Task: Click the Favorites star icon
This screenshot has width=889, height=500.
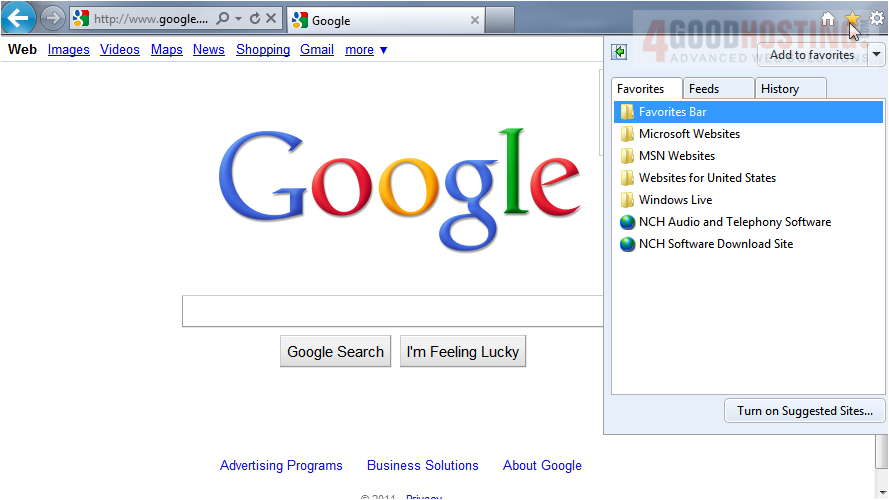Action: (x=852, y=19)
